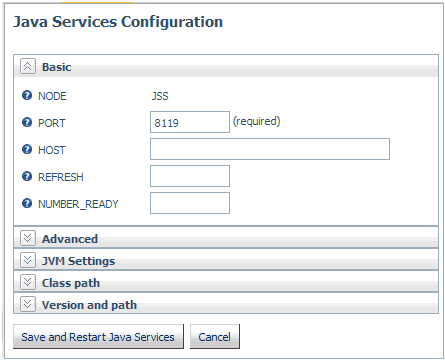The height and width of the screenshot is (360, 445).
Task: Expand Version and path chevron icon
Action: pos(28,304)
